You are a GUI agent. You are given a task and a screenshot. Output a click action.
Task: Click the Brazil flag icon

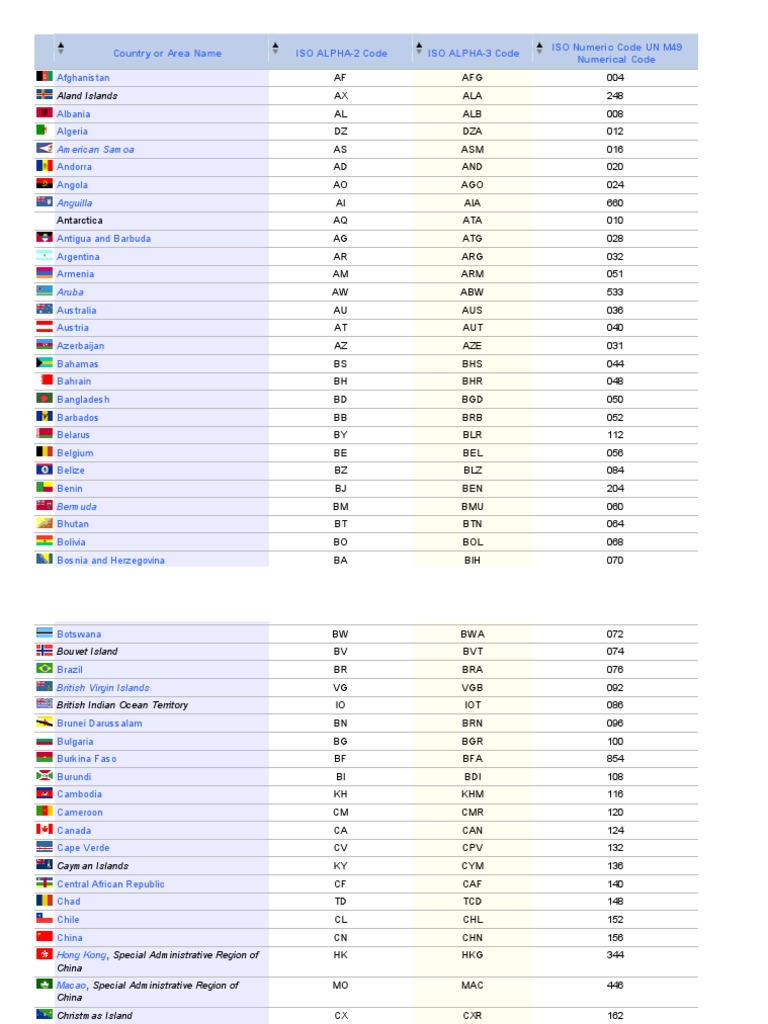[44, 669]
